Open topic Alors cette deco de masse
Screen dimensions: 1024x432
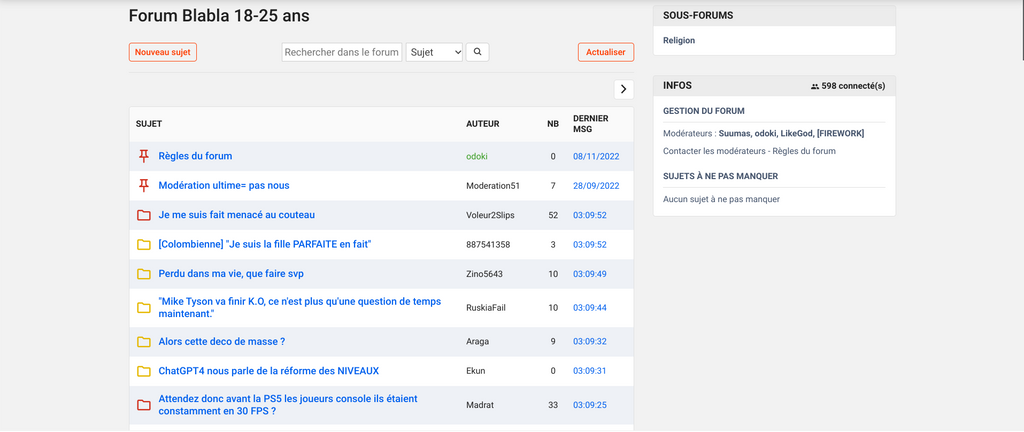pyautogui.click(x=222, y=342)
